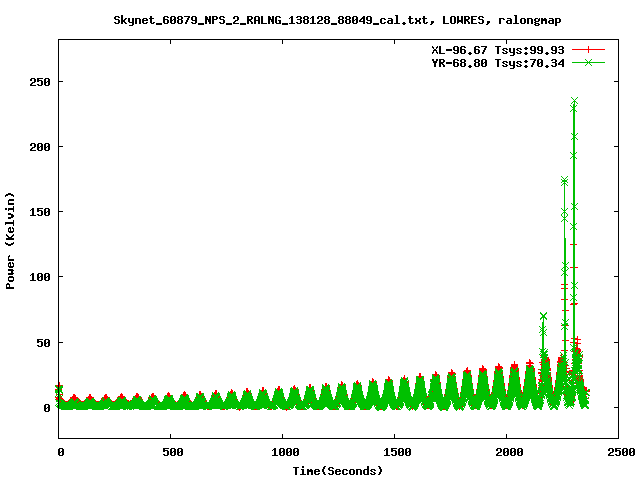Click the y-axis tick label 250

point(40,82)
